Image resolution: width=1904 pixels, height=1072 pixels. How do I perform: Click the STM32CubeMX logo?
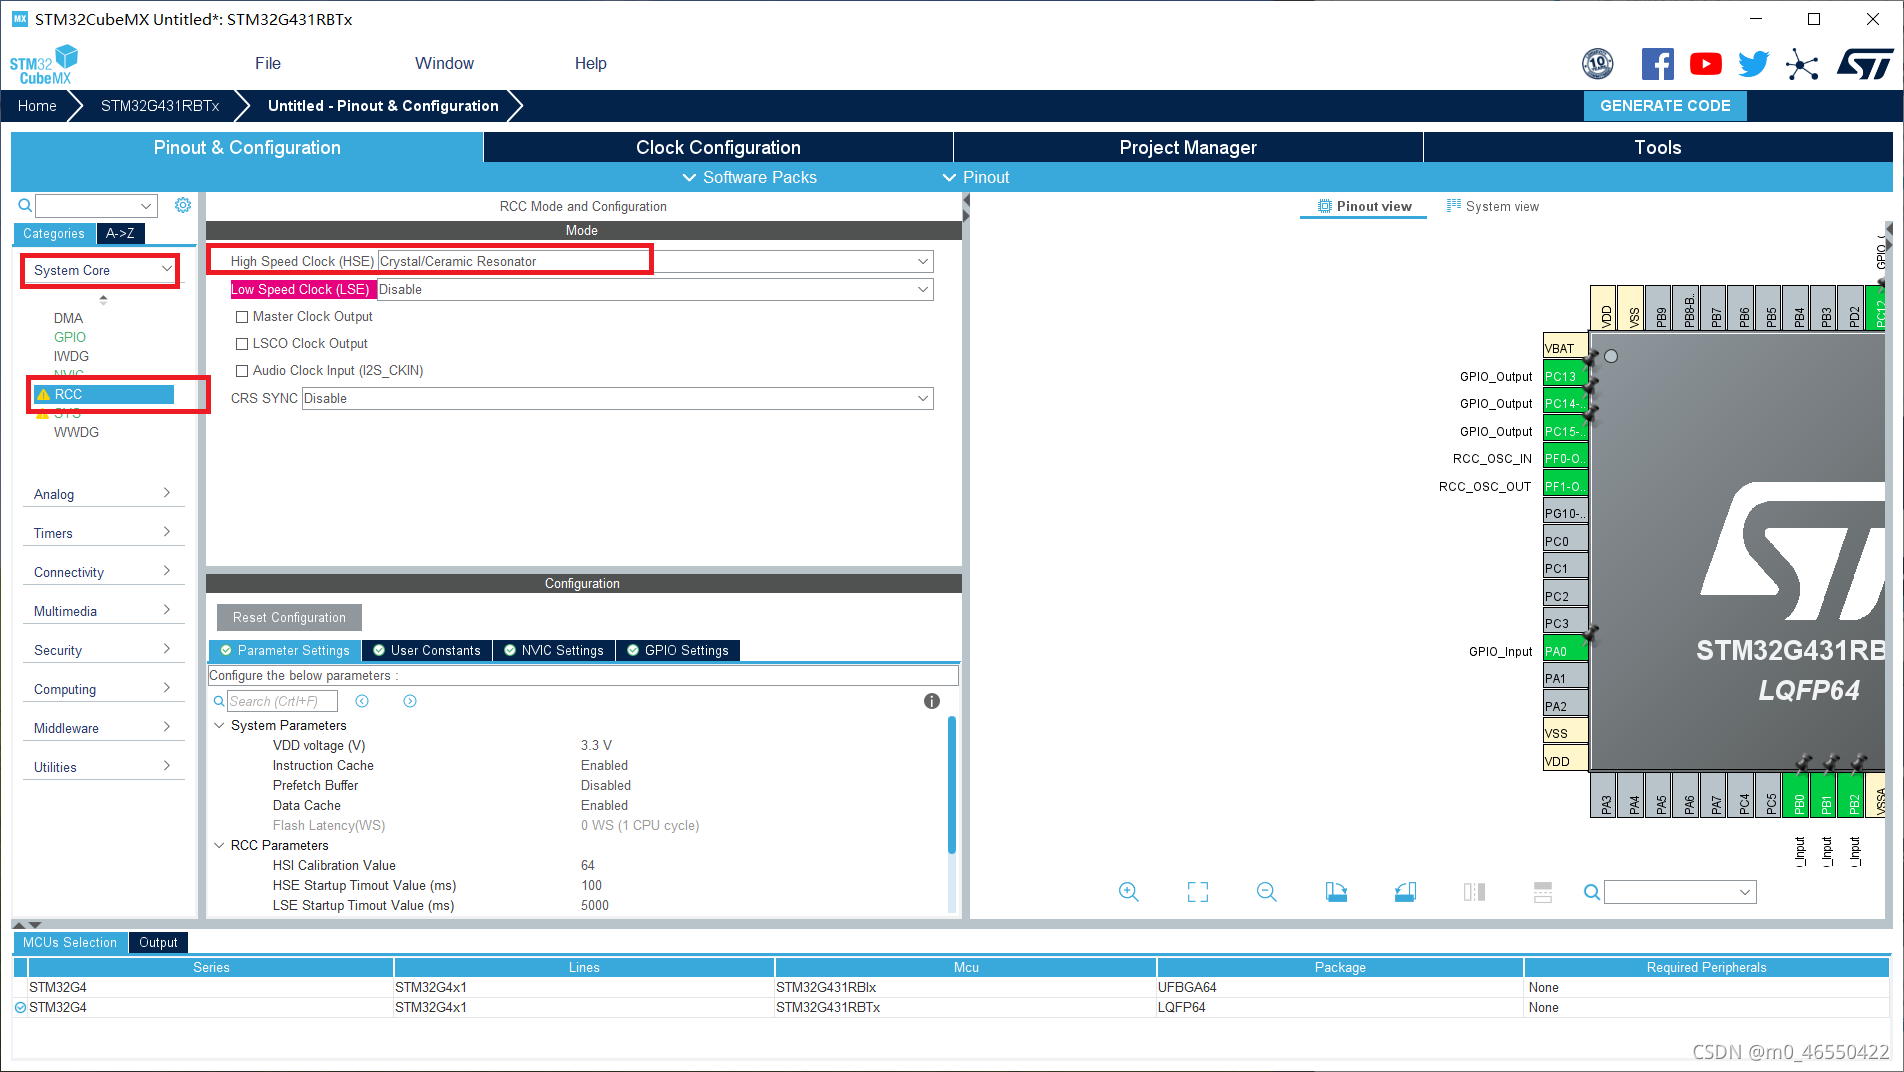(44, 65)
